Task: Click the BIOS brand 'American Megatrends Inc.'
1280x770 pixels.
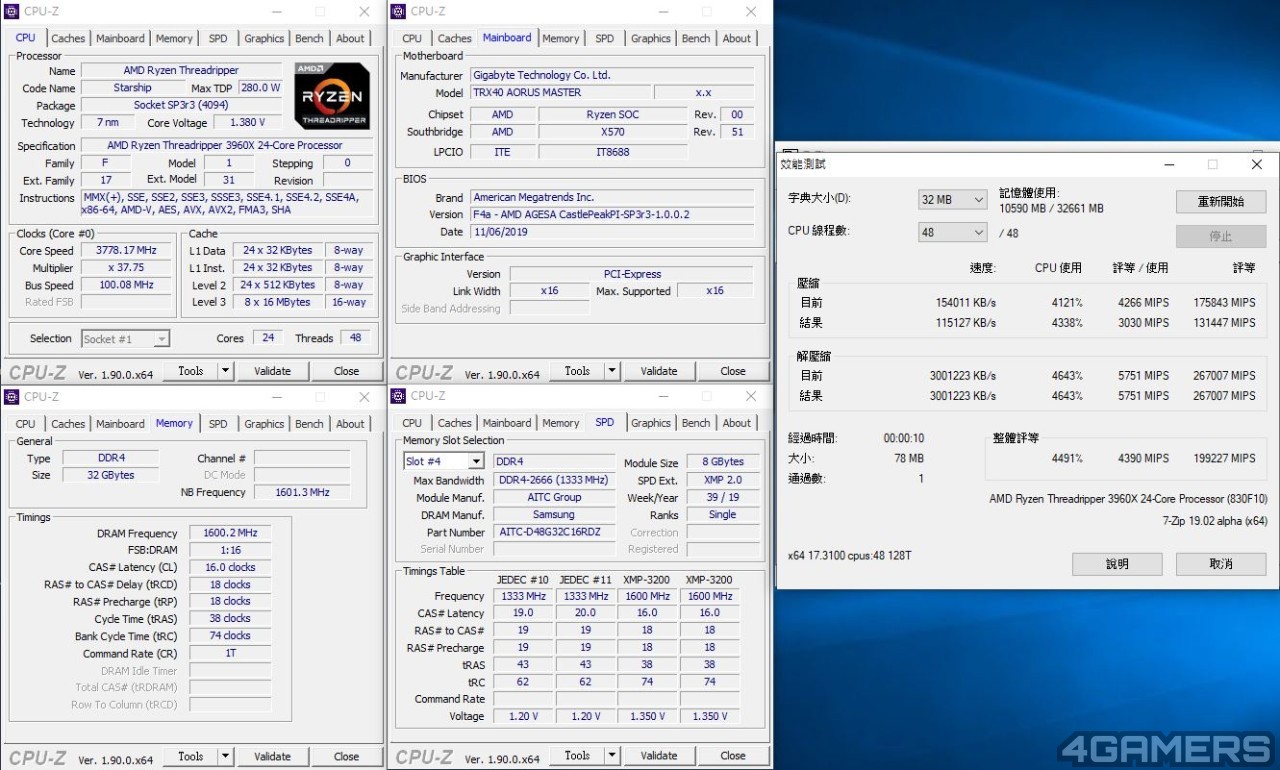Action: tap(612, 198)
